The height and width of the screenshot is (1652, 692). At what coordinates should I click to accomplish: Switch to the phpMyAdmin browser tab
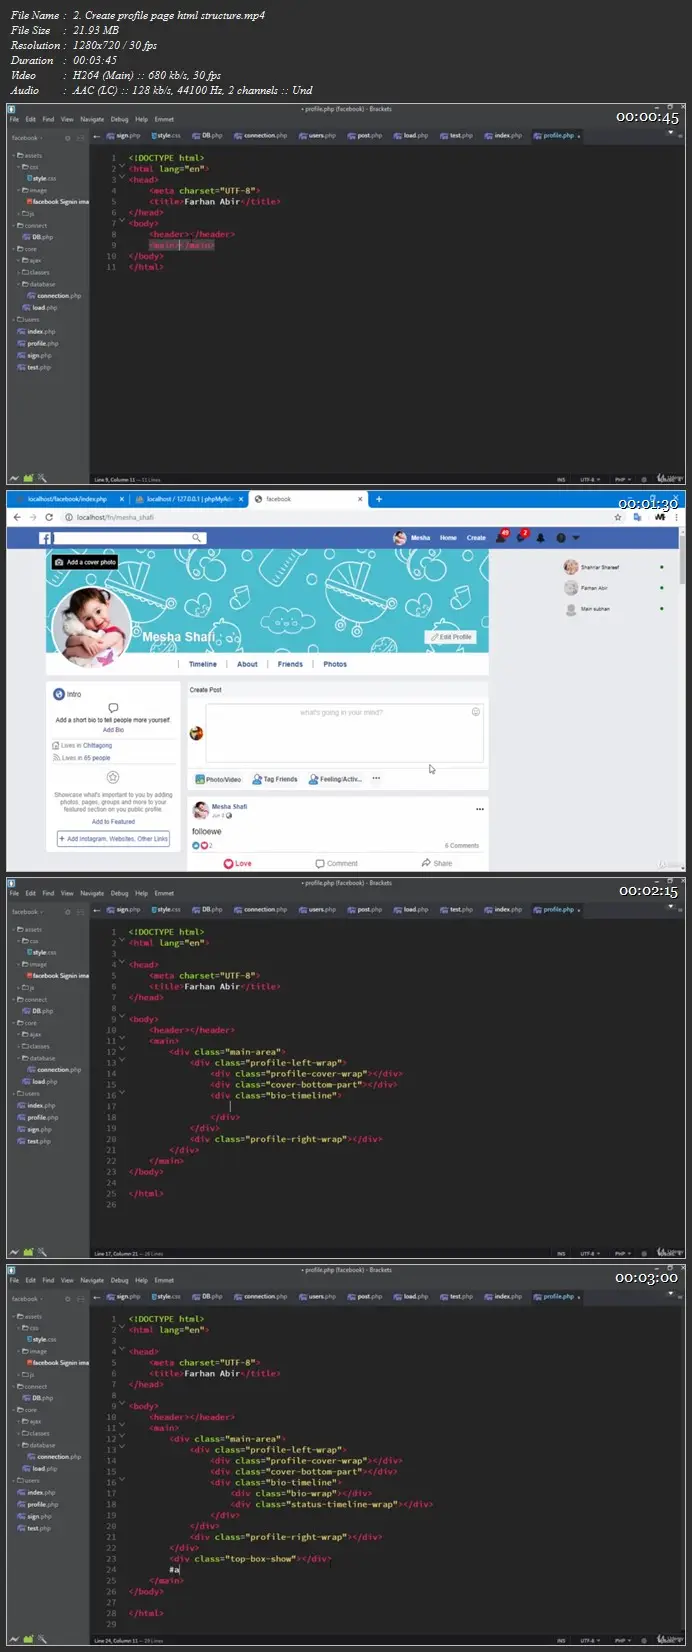[x=188, y=499]
